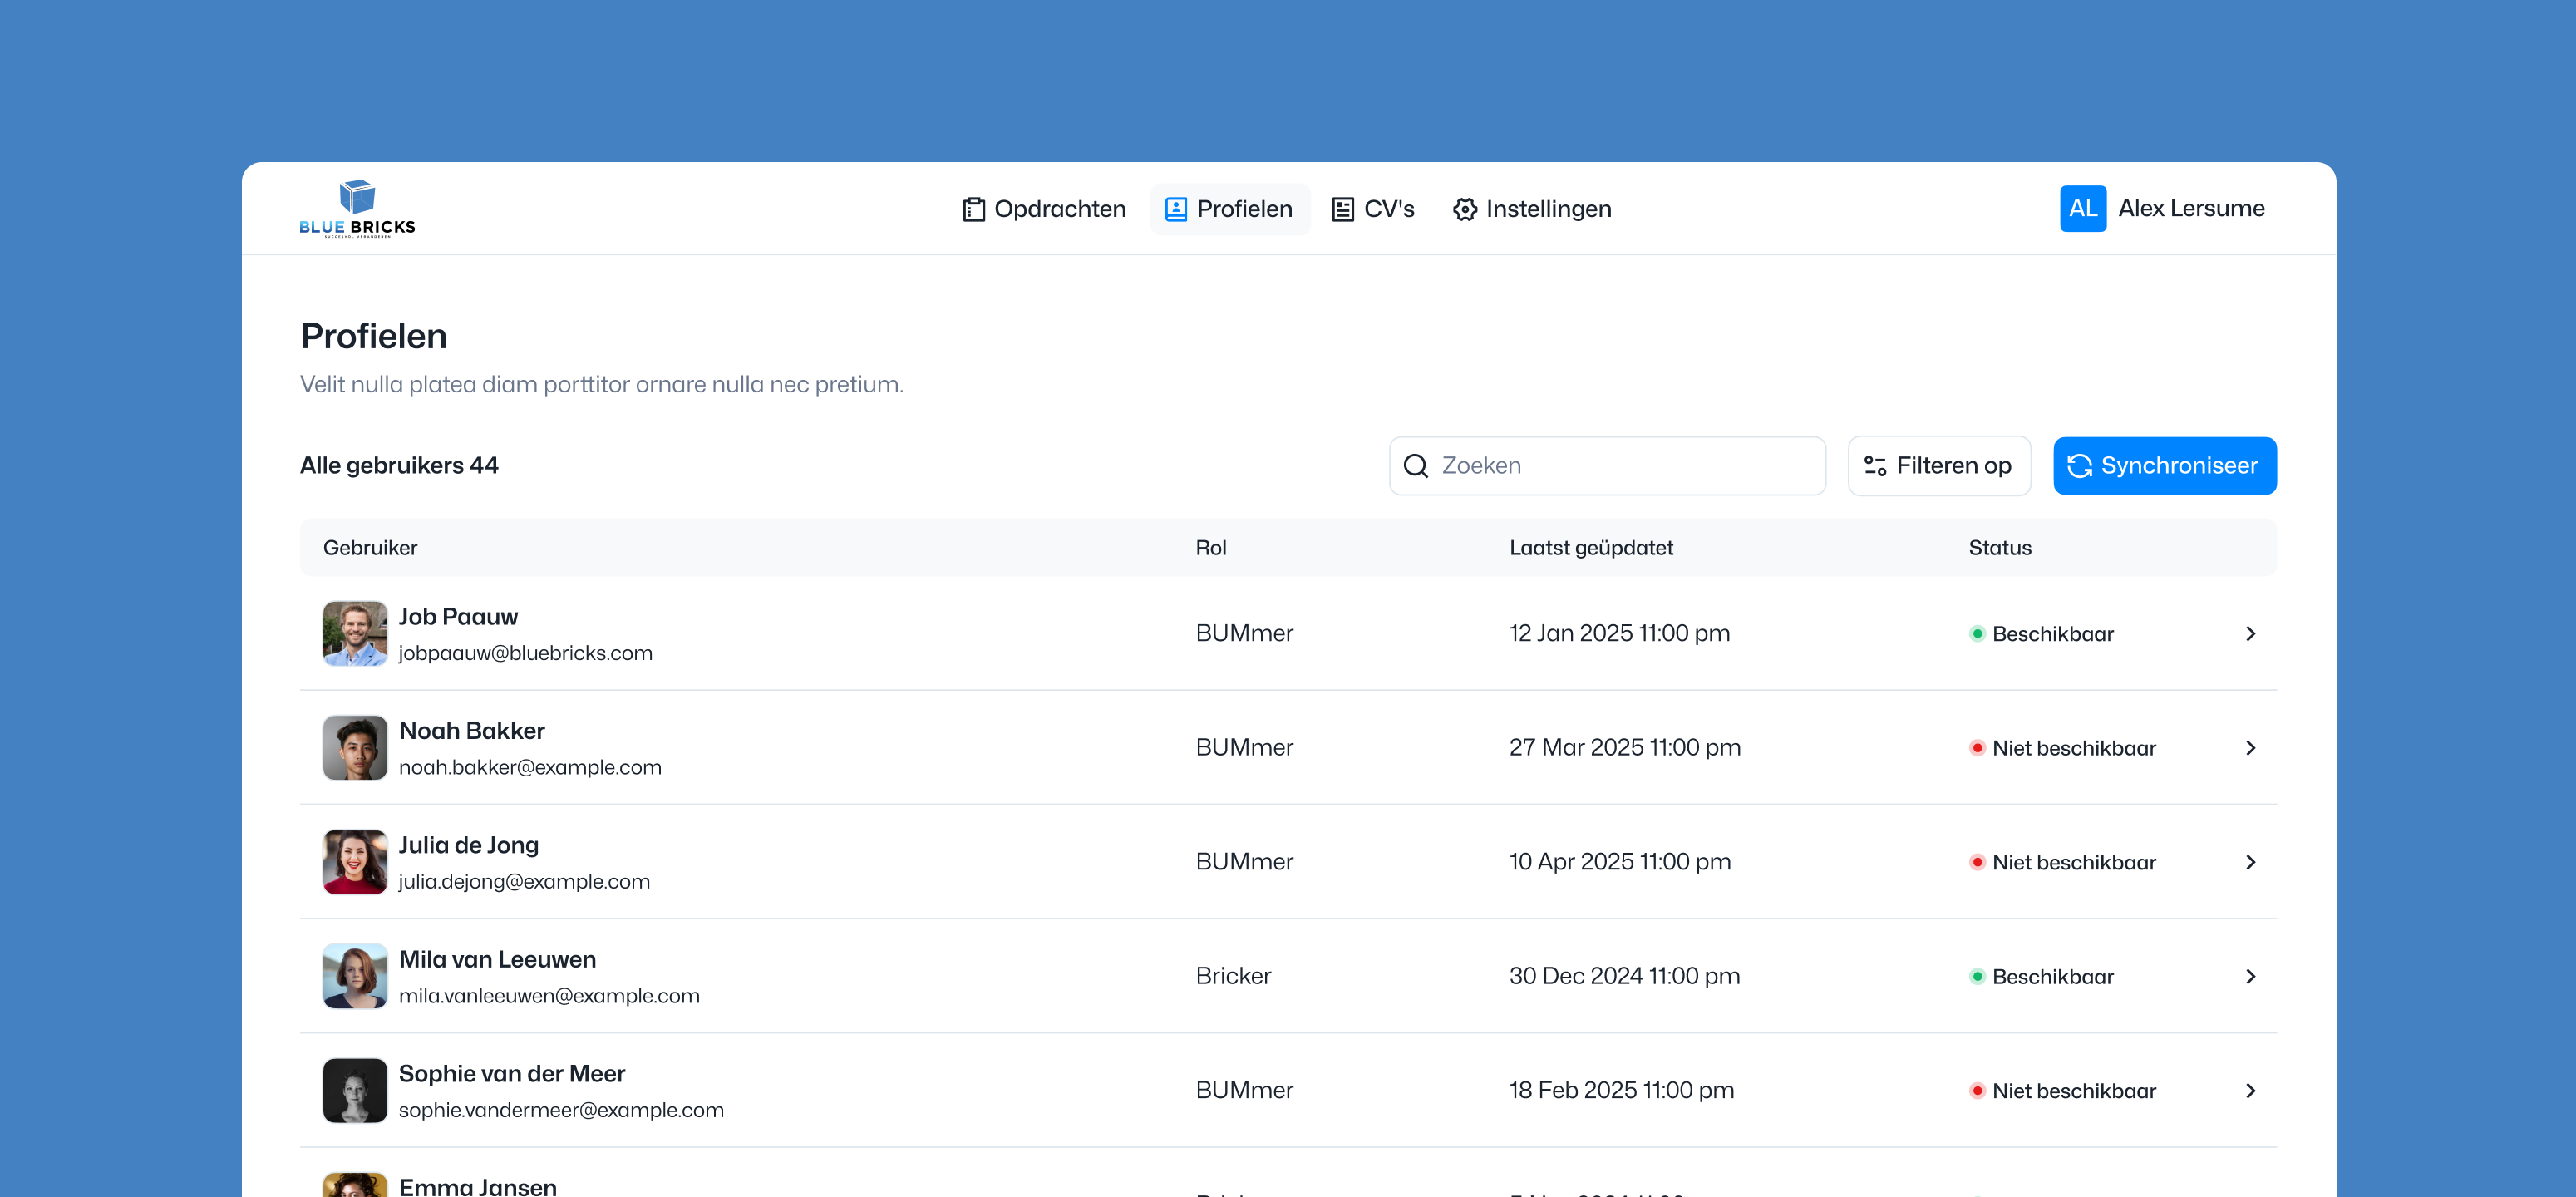The image size is (2576, 1197).
Task: Sort by Rol column header
Action: pyautogui.click(x=1210, y=547)
